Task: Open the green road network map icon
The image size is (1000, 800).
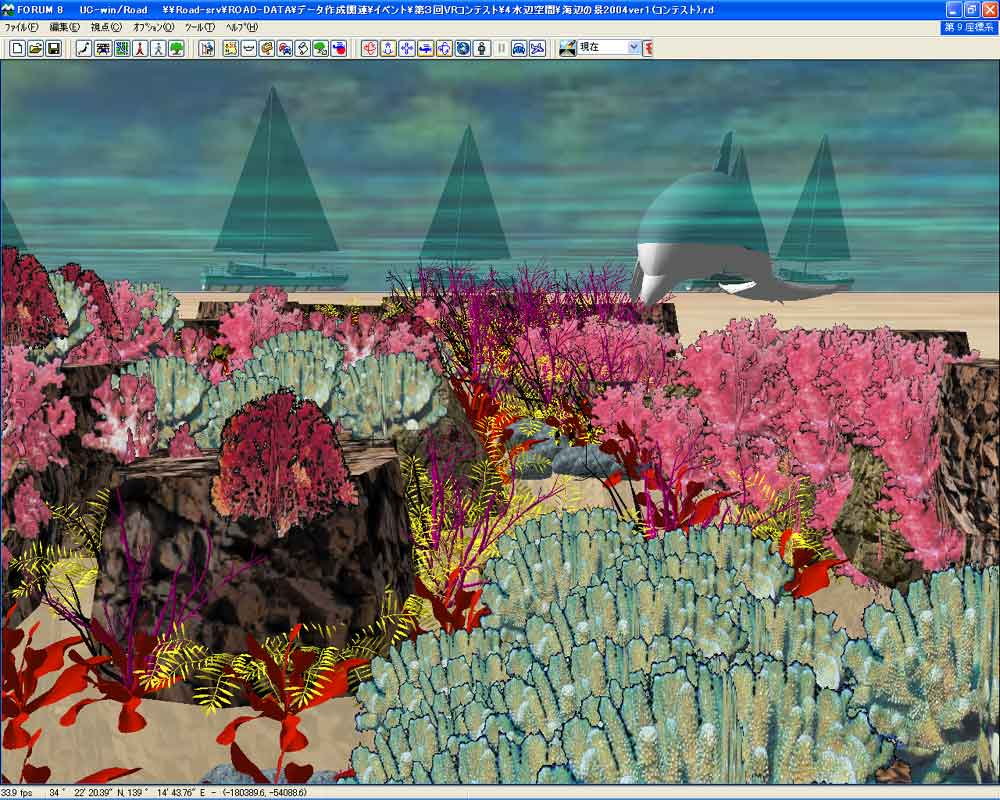Action: click(x=121, y=48)
